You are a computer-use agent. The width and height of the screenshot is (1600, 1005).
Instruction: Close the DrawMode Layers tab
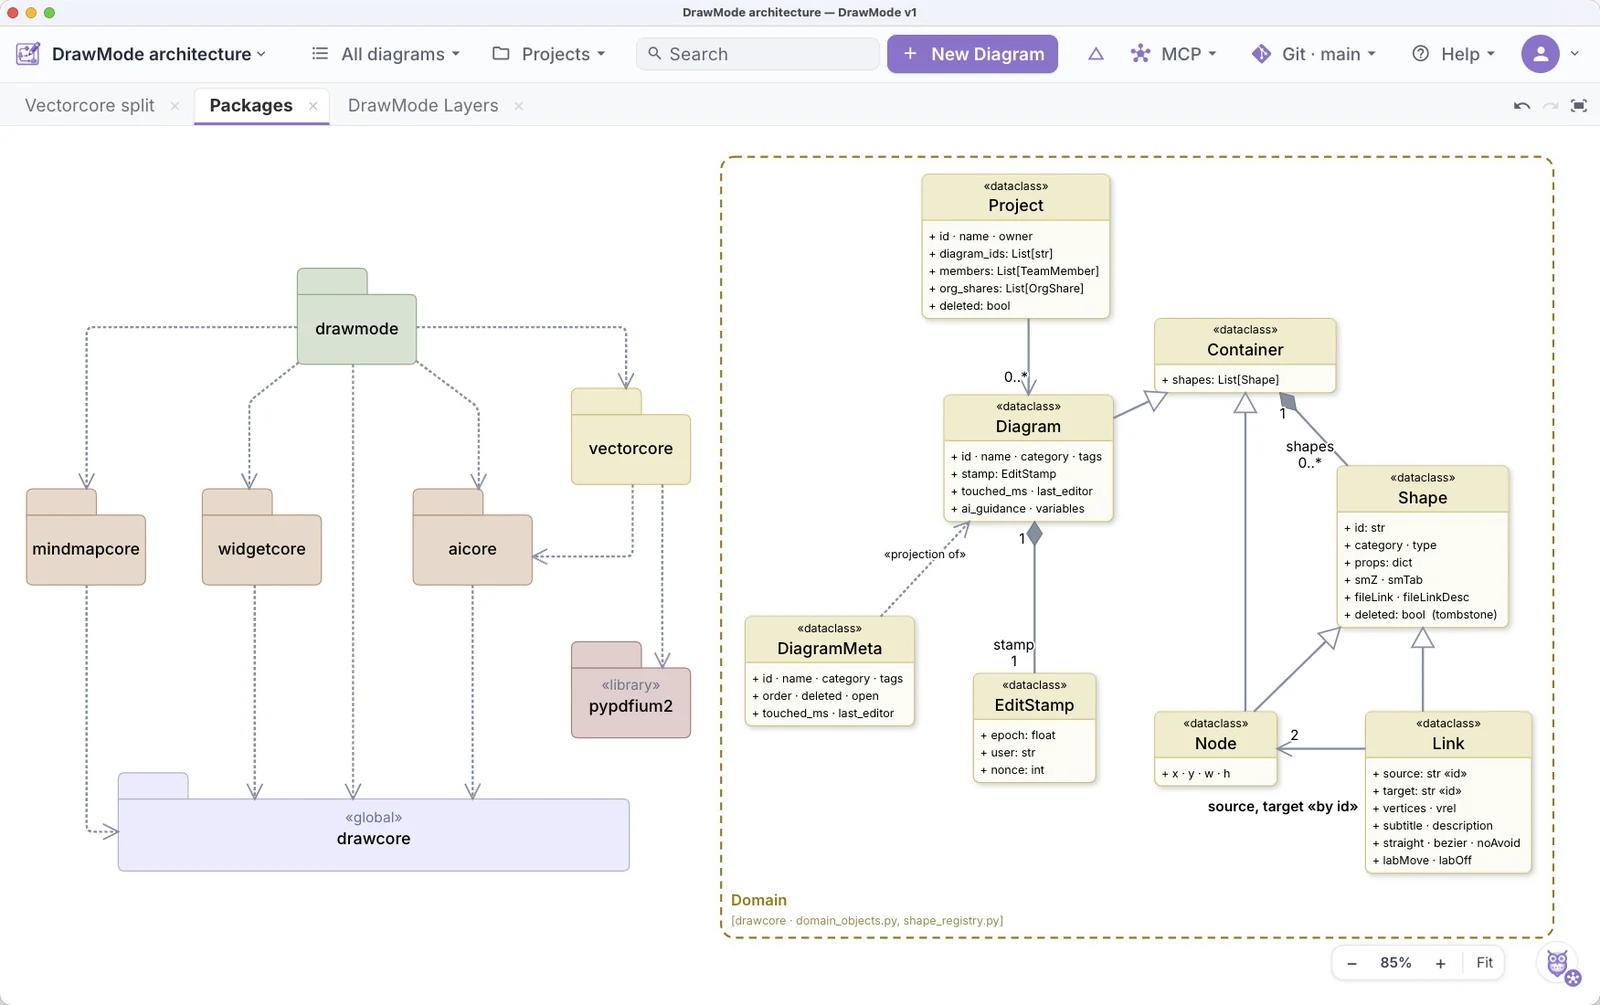click(x=519, y=106)
